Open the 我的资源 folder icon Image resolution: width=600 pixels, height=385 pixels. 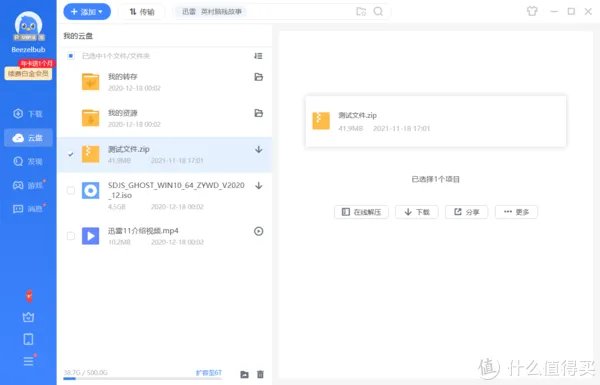tap(90, 118)
